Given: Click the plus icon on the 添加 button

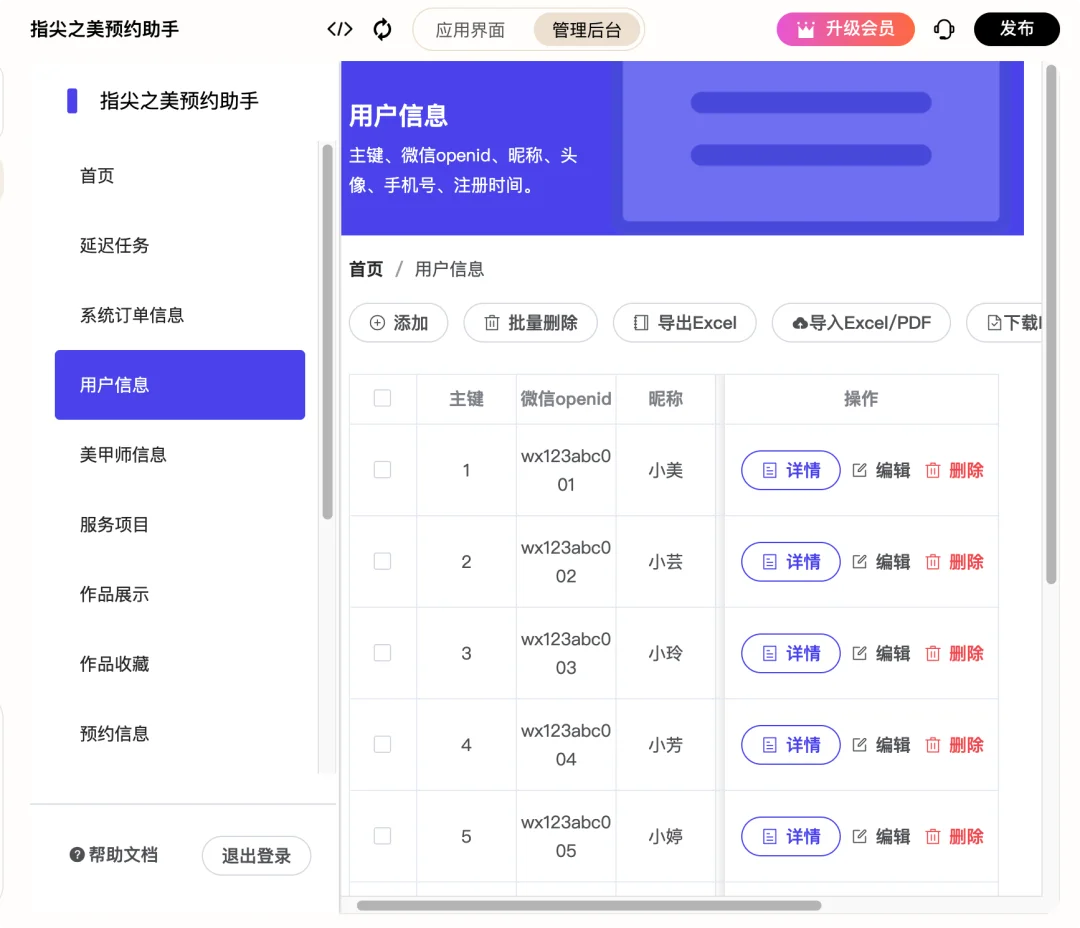Looking at the screenshot, I should pyautogui.click(x=376, y=322).
